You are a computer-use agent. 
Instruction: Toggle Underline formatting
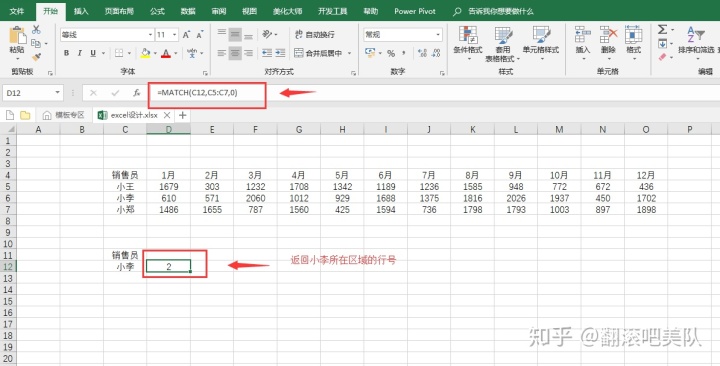93,53
